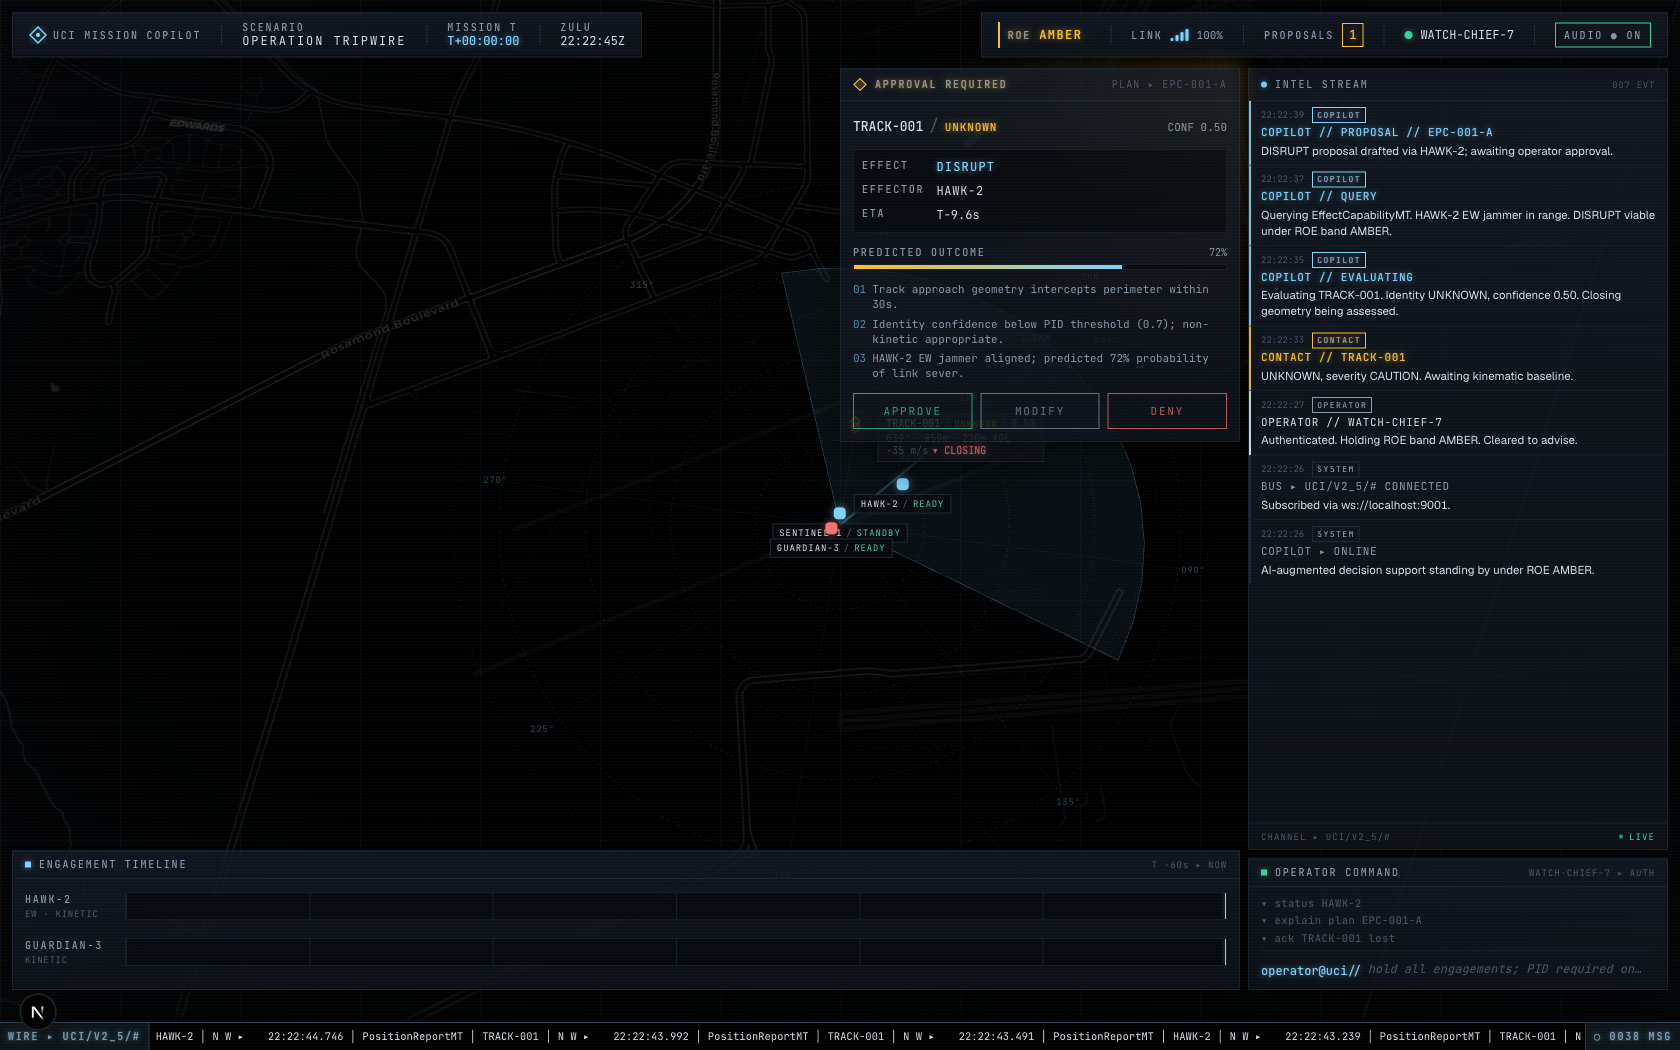
Task: Select the red TRACK-001 map marker
Action: (831, 528)
